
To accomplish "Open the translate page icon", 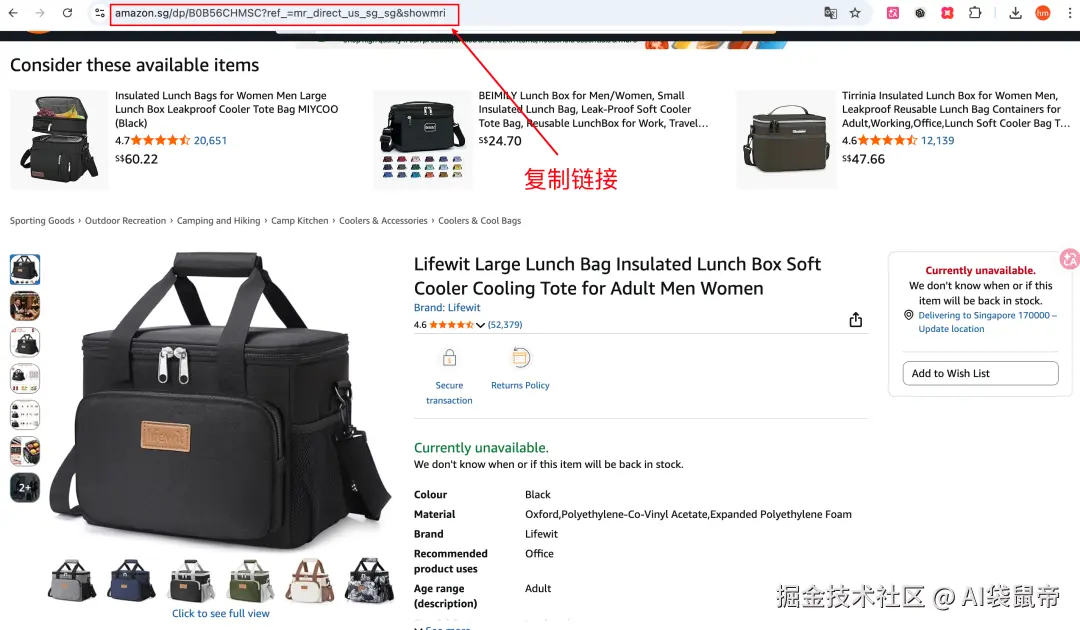I will pyautogui.click(x=831, y=13).
